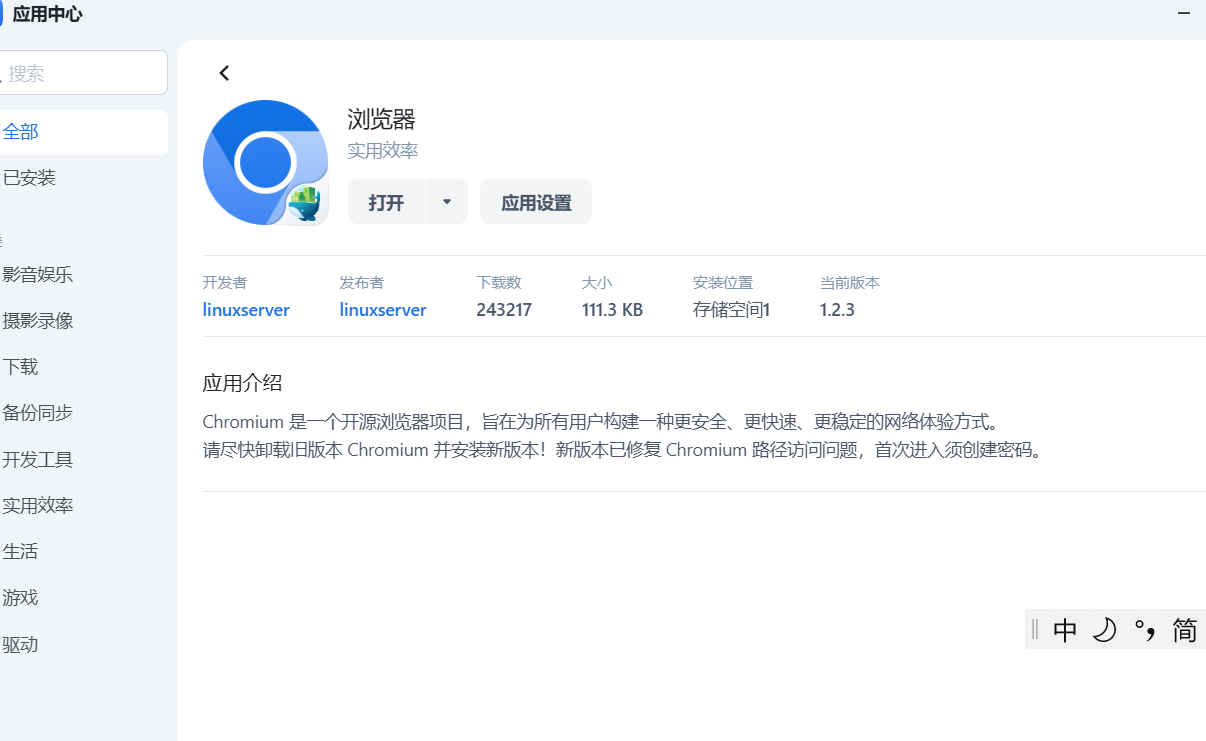Open the 影音娱乐 category
This screenshot has width=1206, height=741.
84,275
